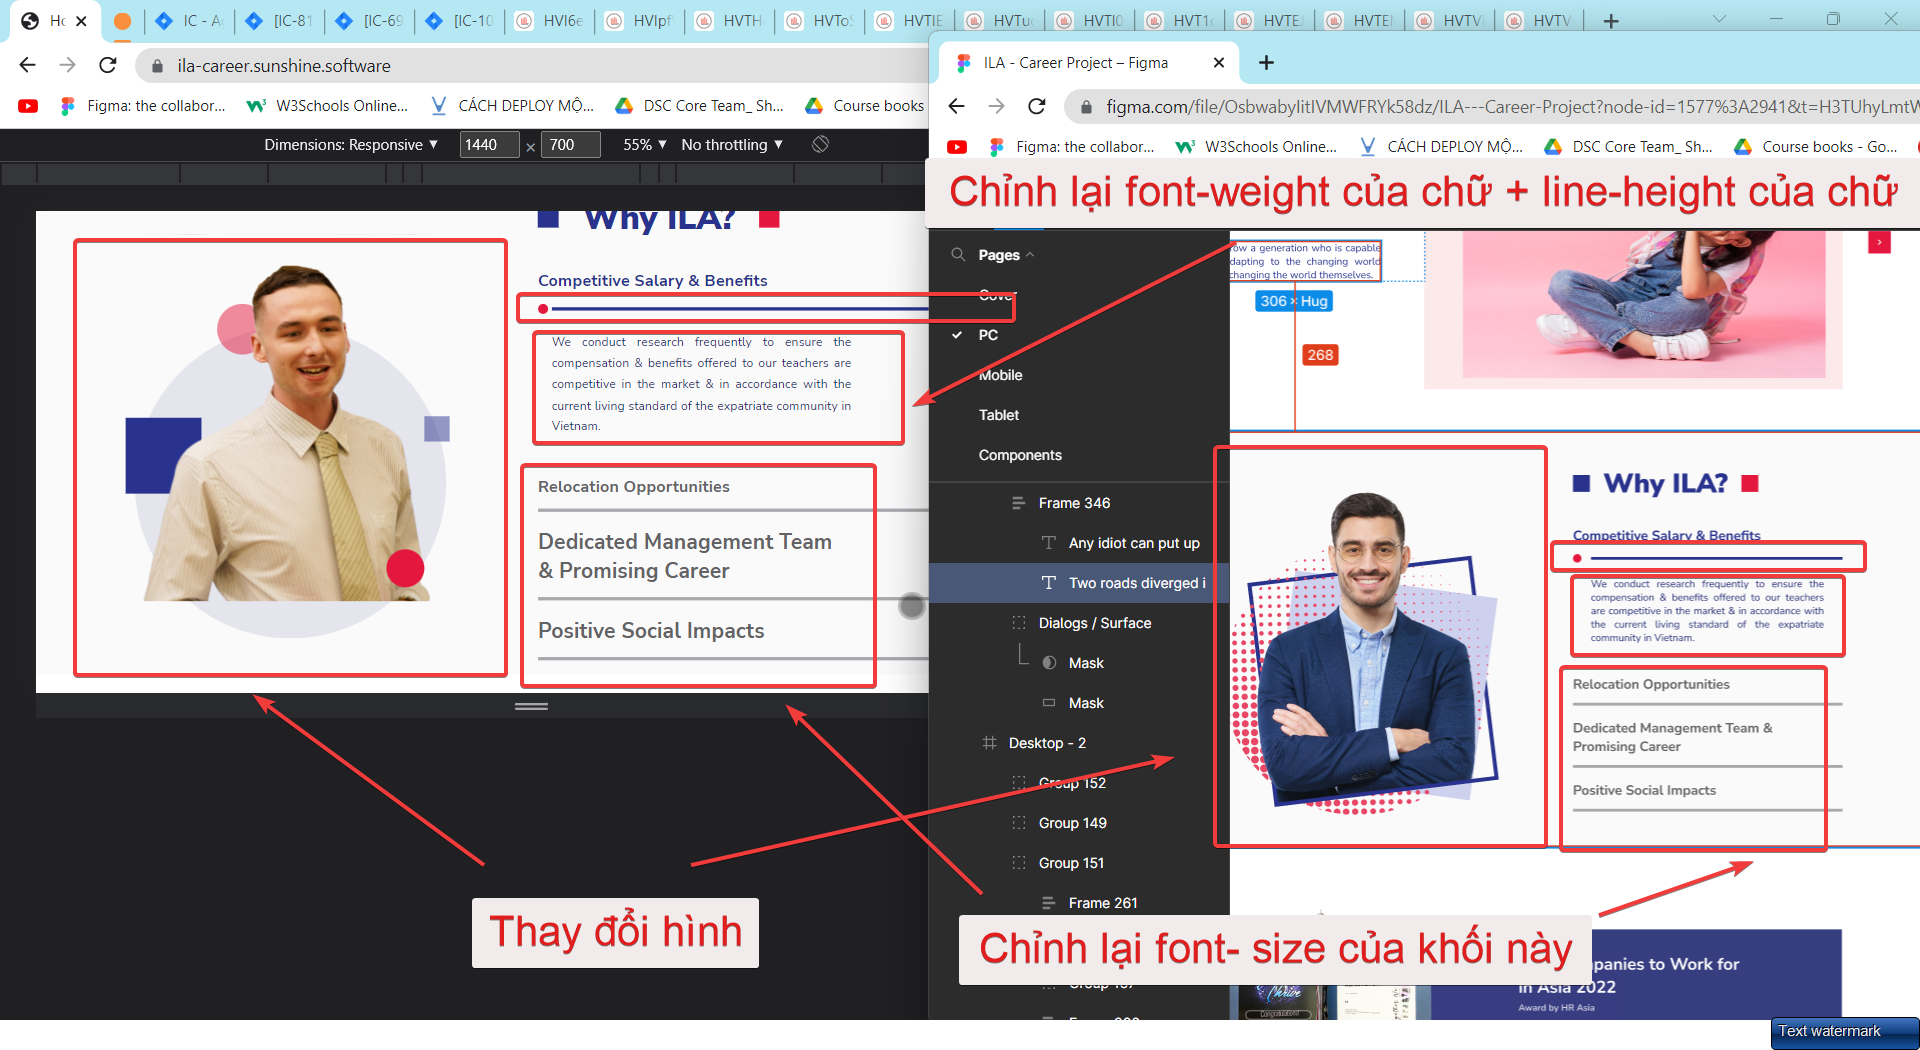Click the forward arrow in the Figma window
The image size is (1920, 1050).
(x=996, y=106)
